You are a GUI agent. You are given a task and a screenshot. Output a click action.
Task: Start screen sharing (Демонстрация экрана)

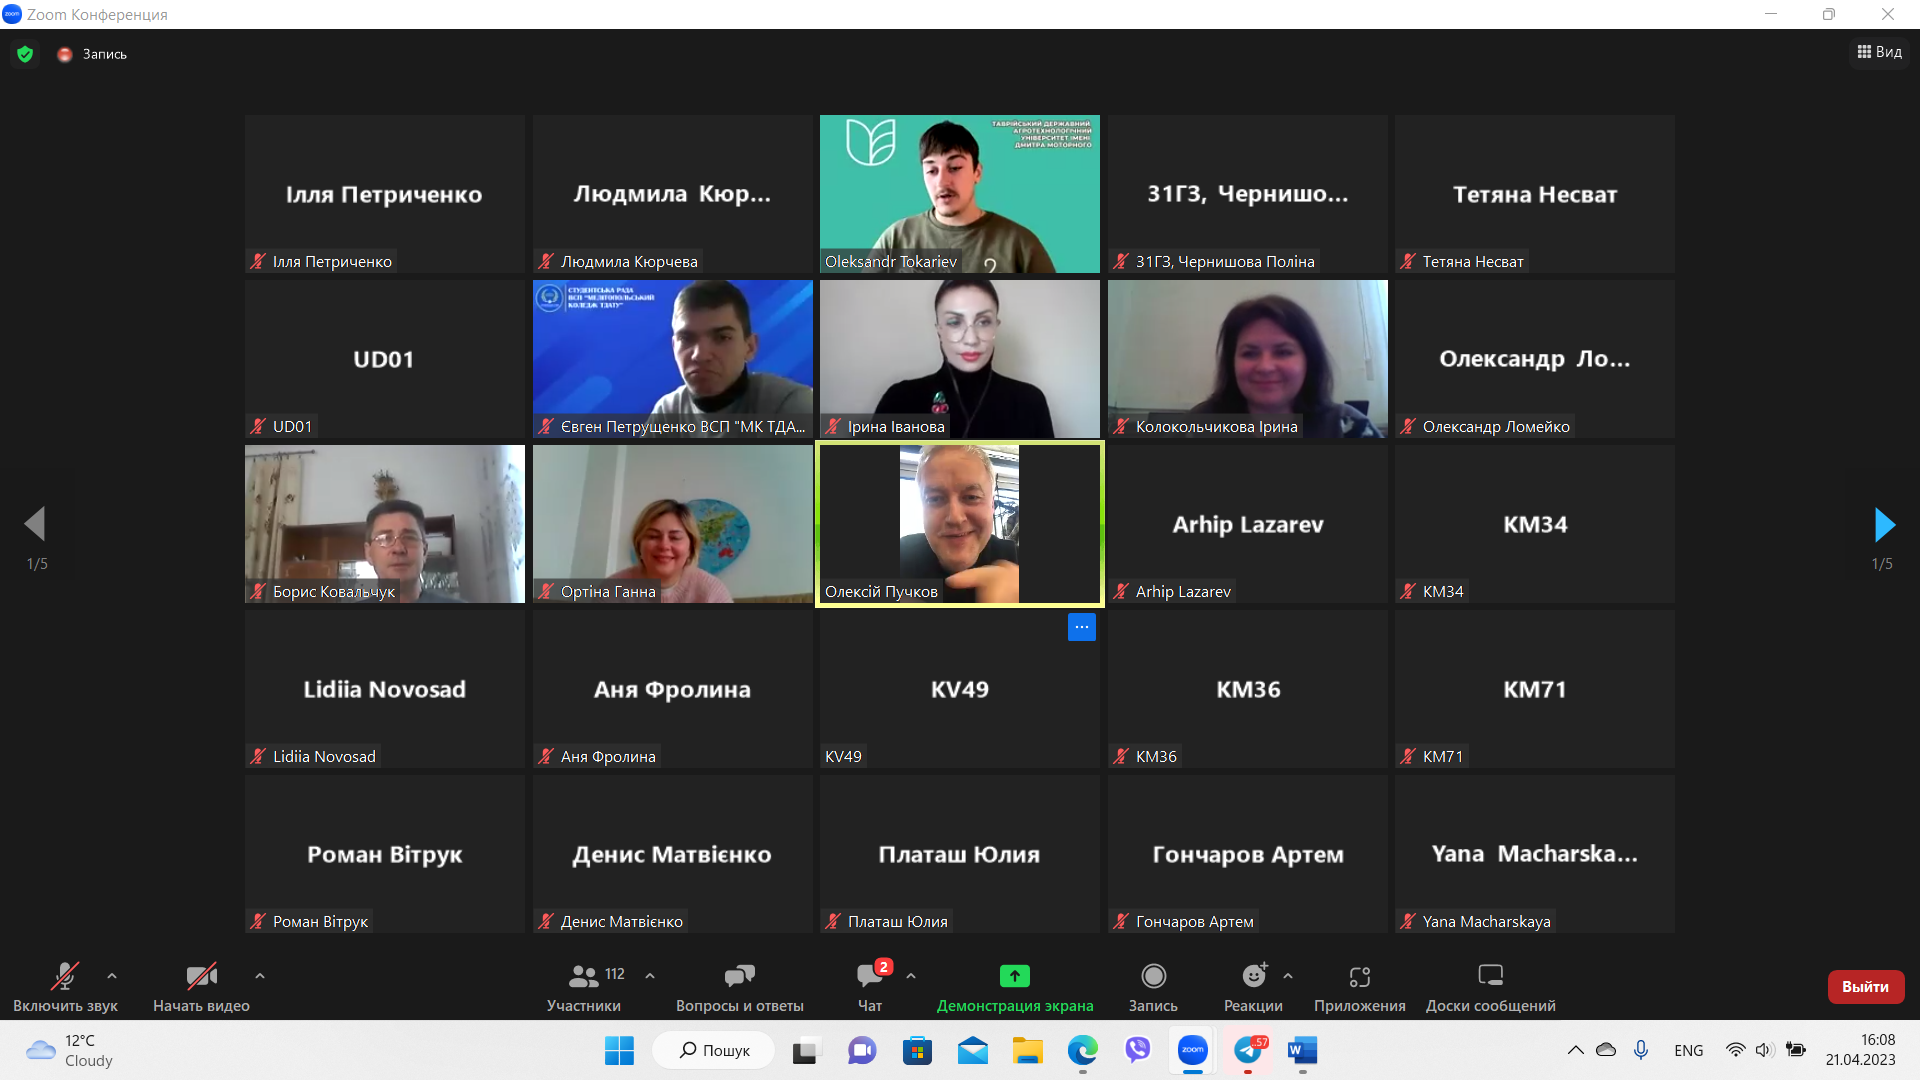pos(1014,976)
